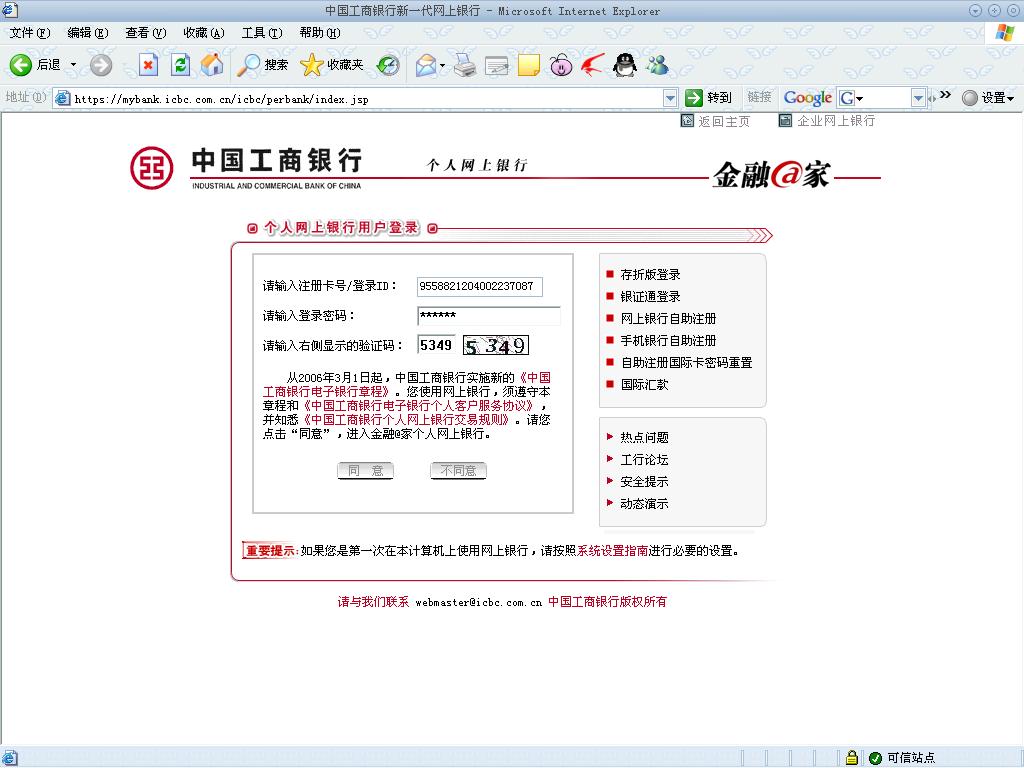1024x768 pixels.
Task: Open the 文件 menu
Action: tap(29, 33)
